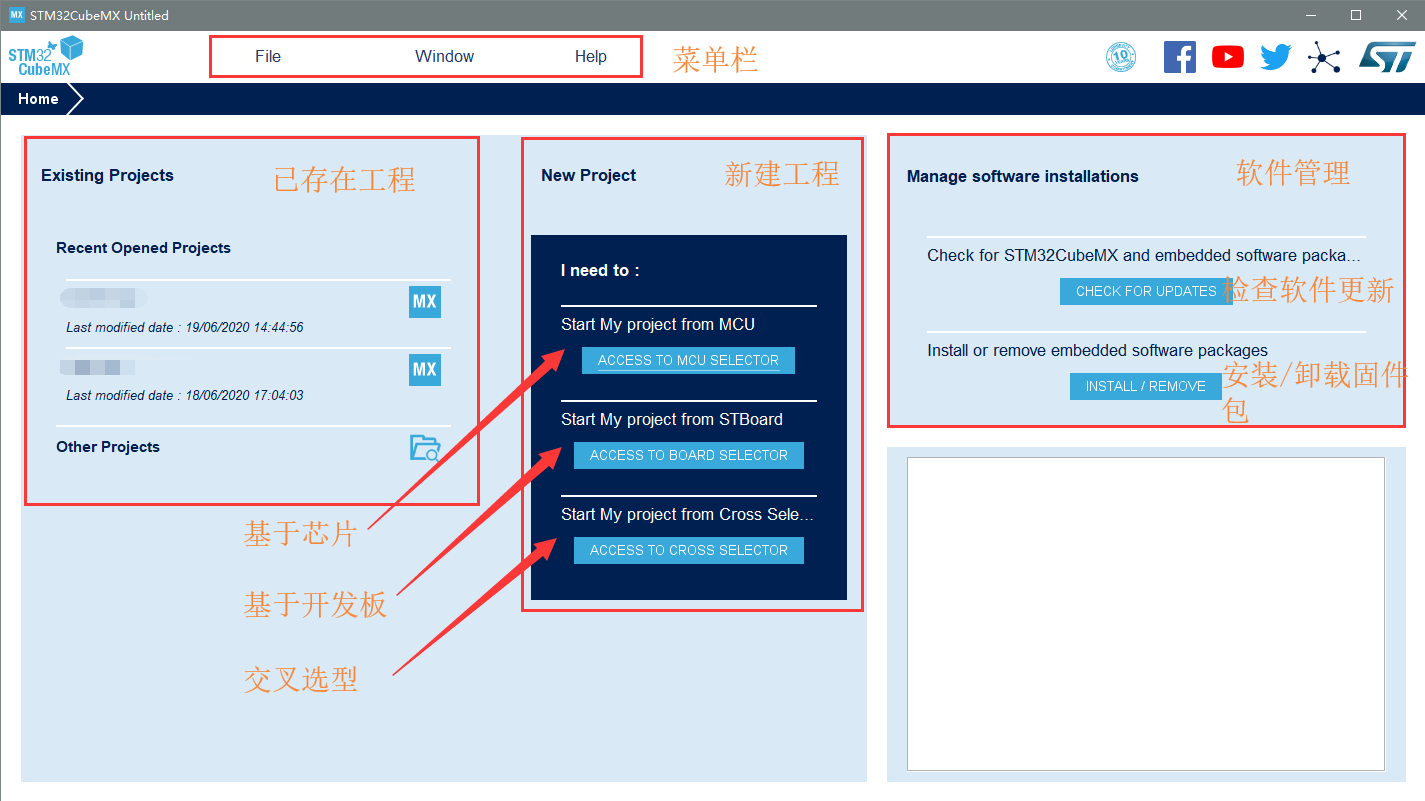Click the Start My project from STBoard text
Viewport: 1425px width, 801px height.
click(x=672, y=419)
